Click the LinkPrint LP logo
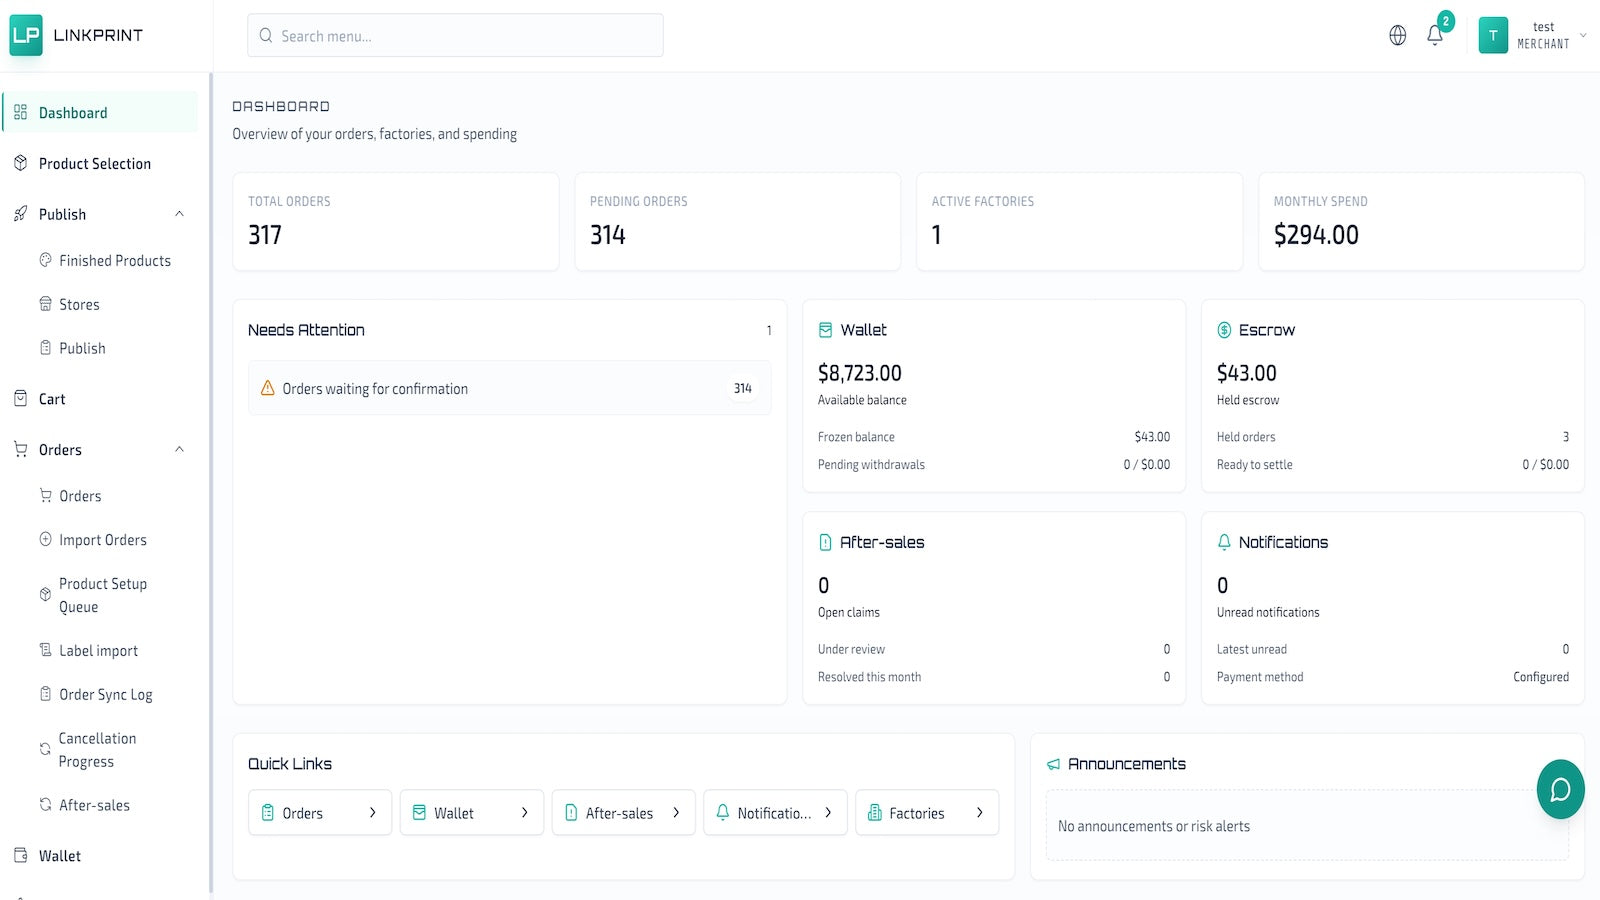Image resolution: width=1600 pixels, height=900 pixels. pyautogui.click(x=26, y=35)
